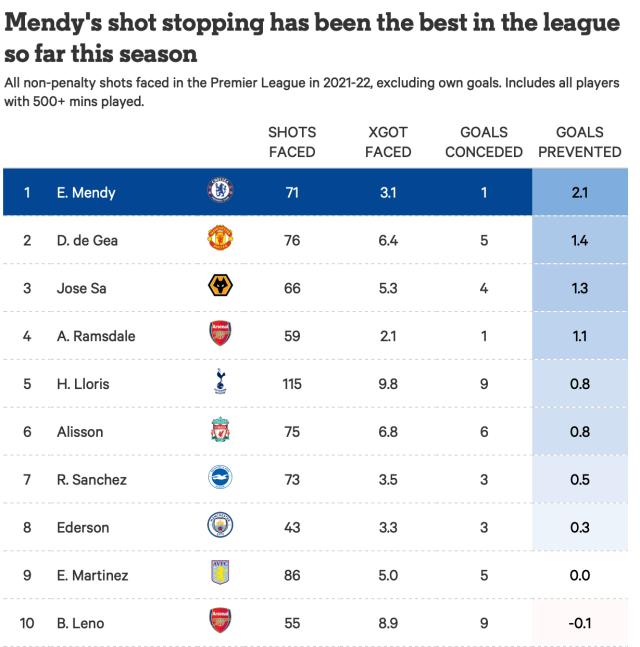The height and width of the screenshot is (647, 640).
Task: Click the Manchester United crest icon
Action: pos(218,241)
